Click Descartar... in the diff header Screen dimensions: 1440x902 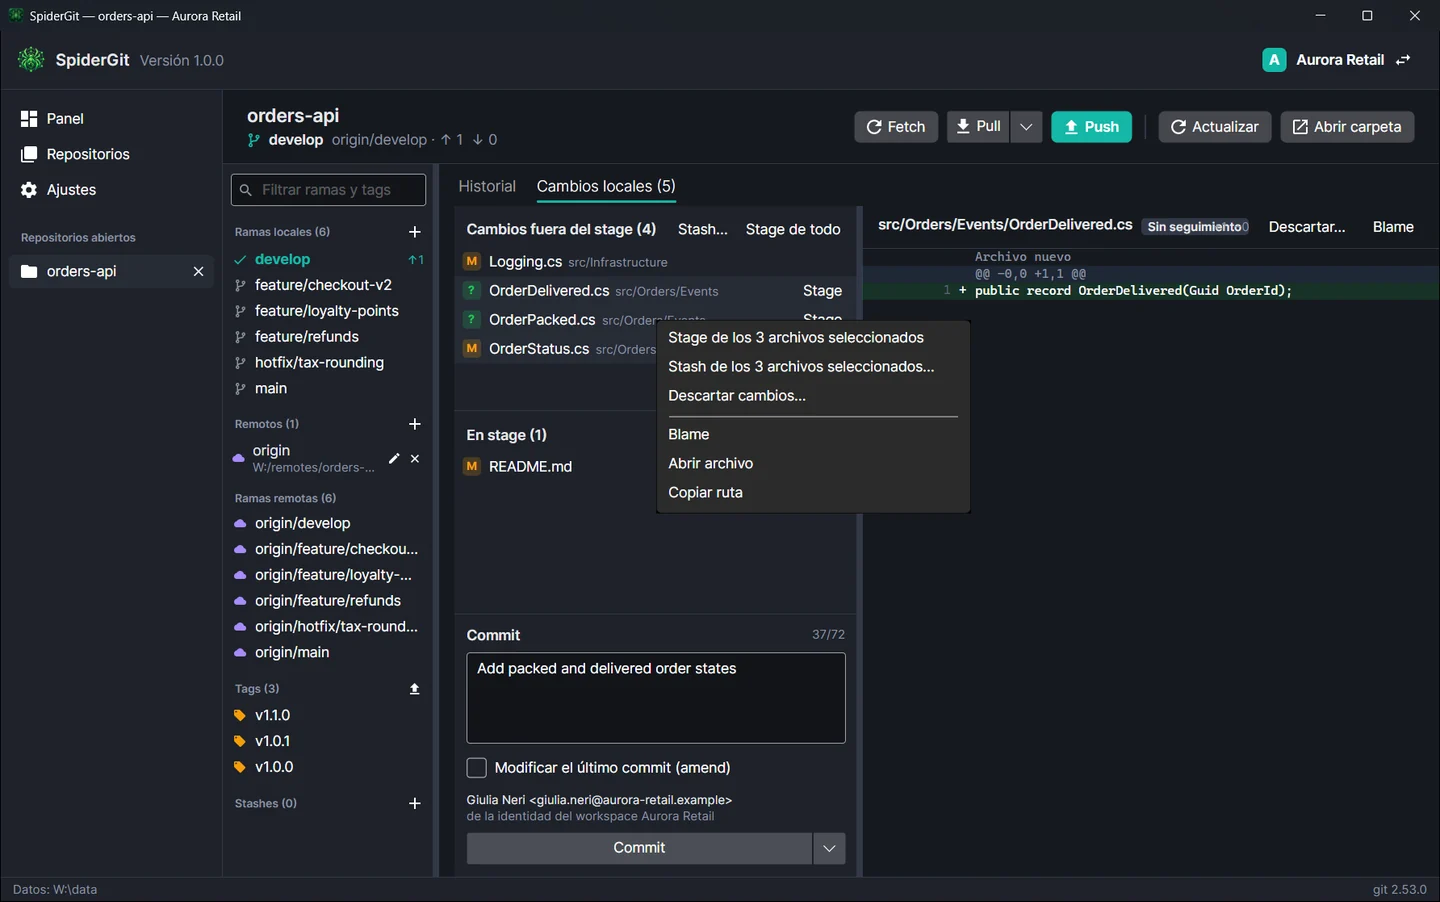coord(1307,227)
